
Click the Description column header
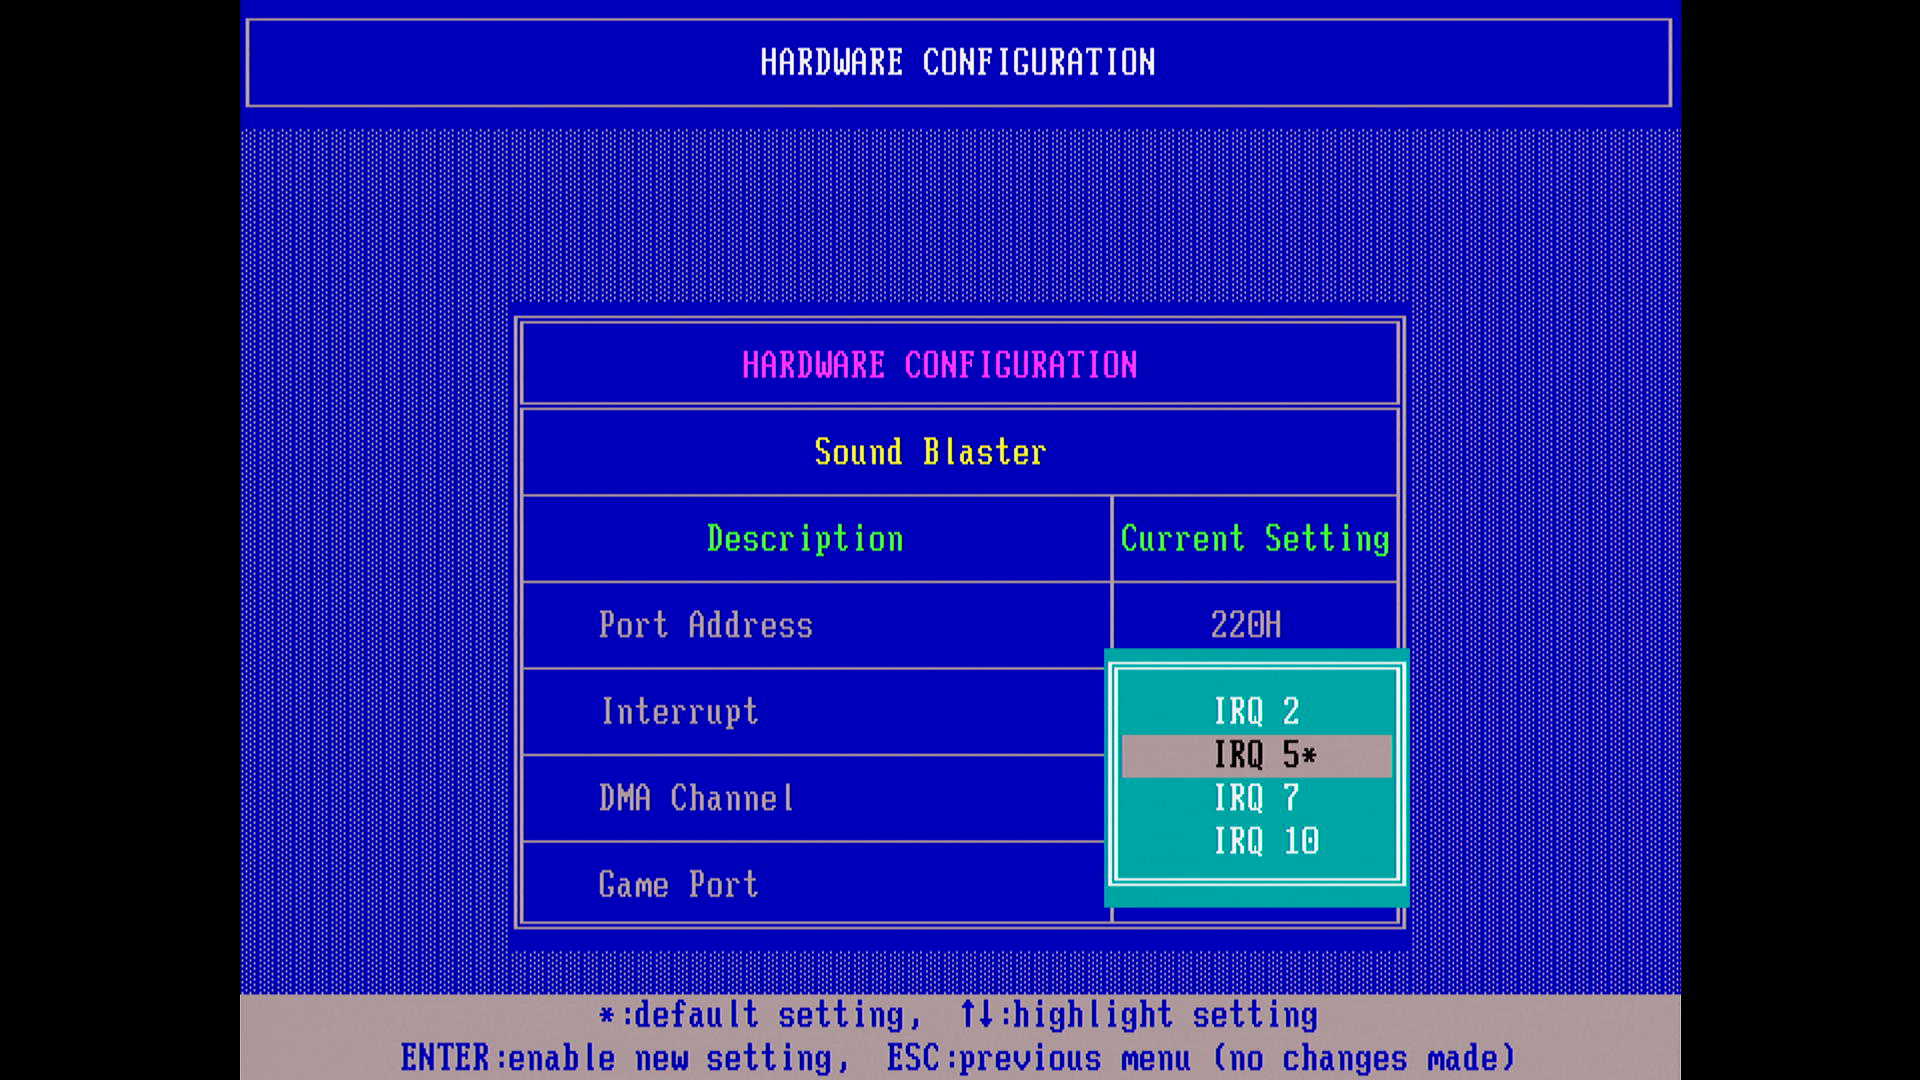tap(805, 539)
